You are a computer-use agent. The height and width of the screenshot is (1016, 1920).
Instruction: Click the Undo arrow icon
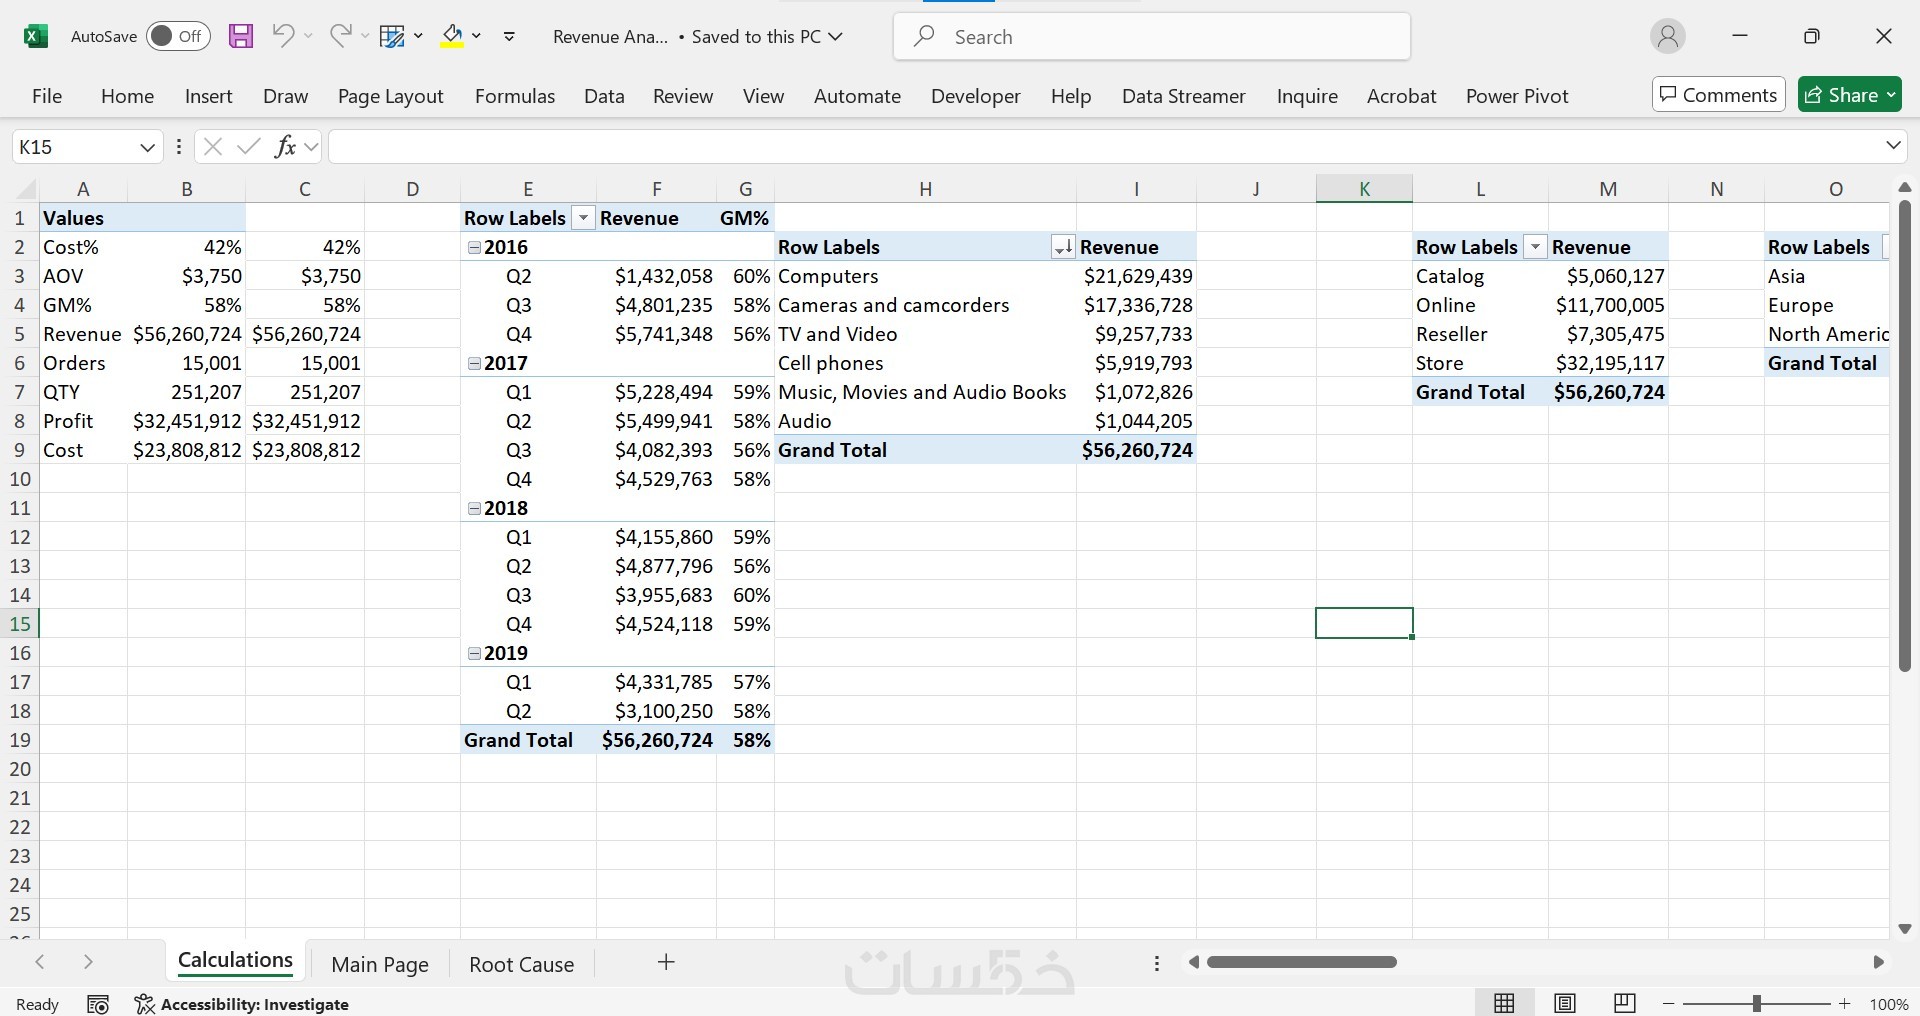[x=283, y=37]
